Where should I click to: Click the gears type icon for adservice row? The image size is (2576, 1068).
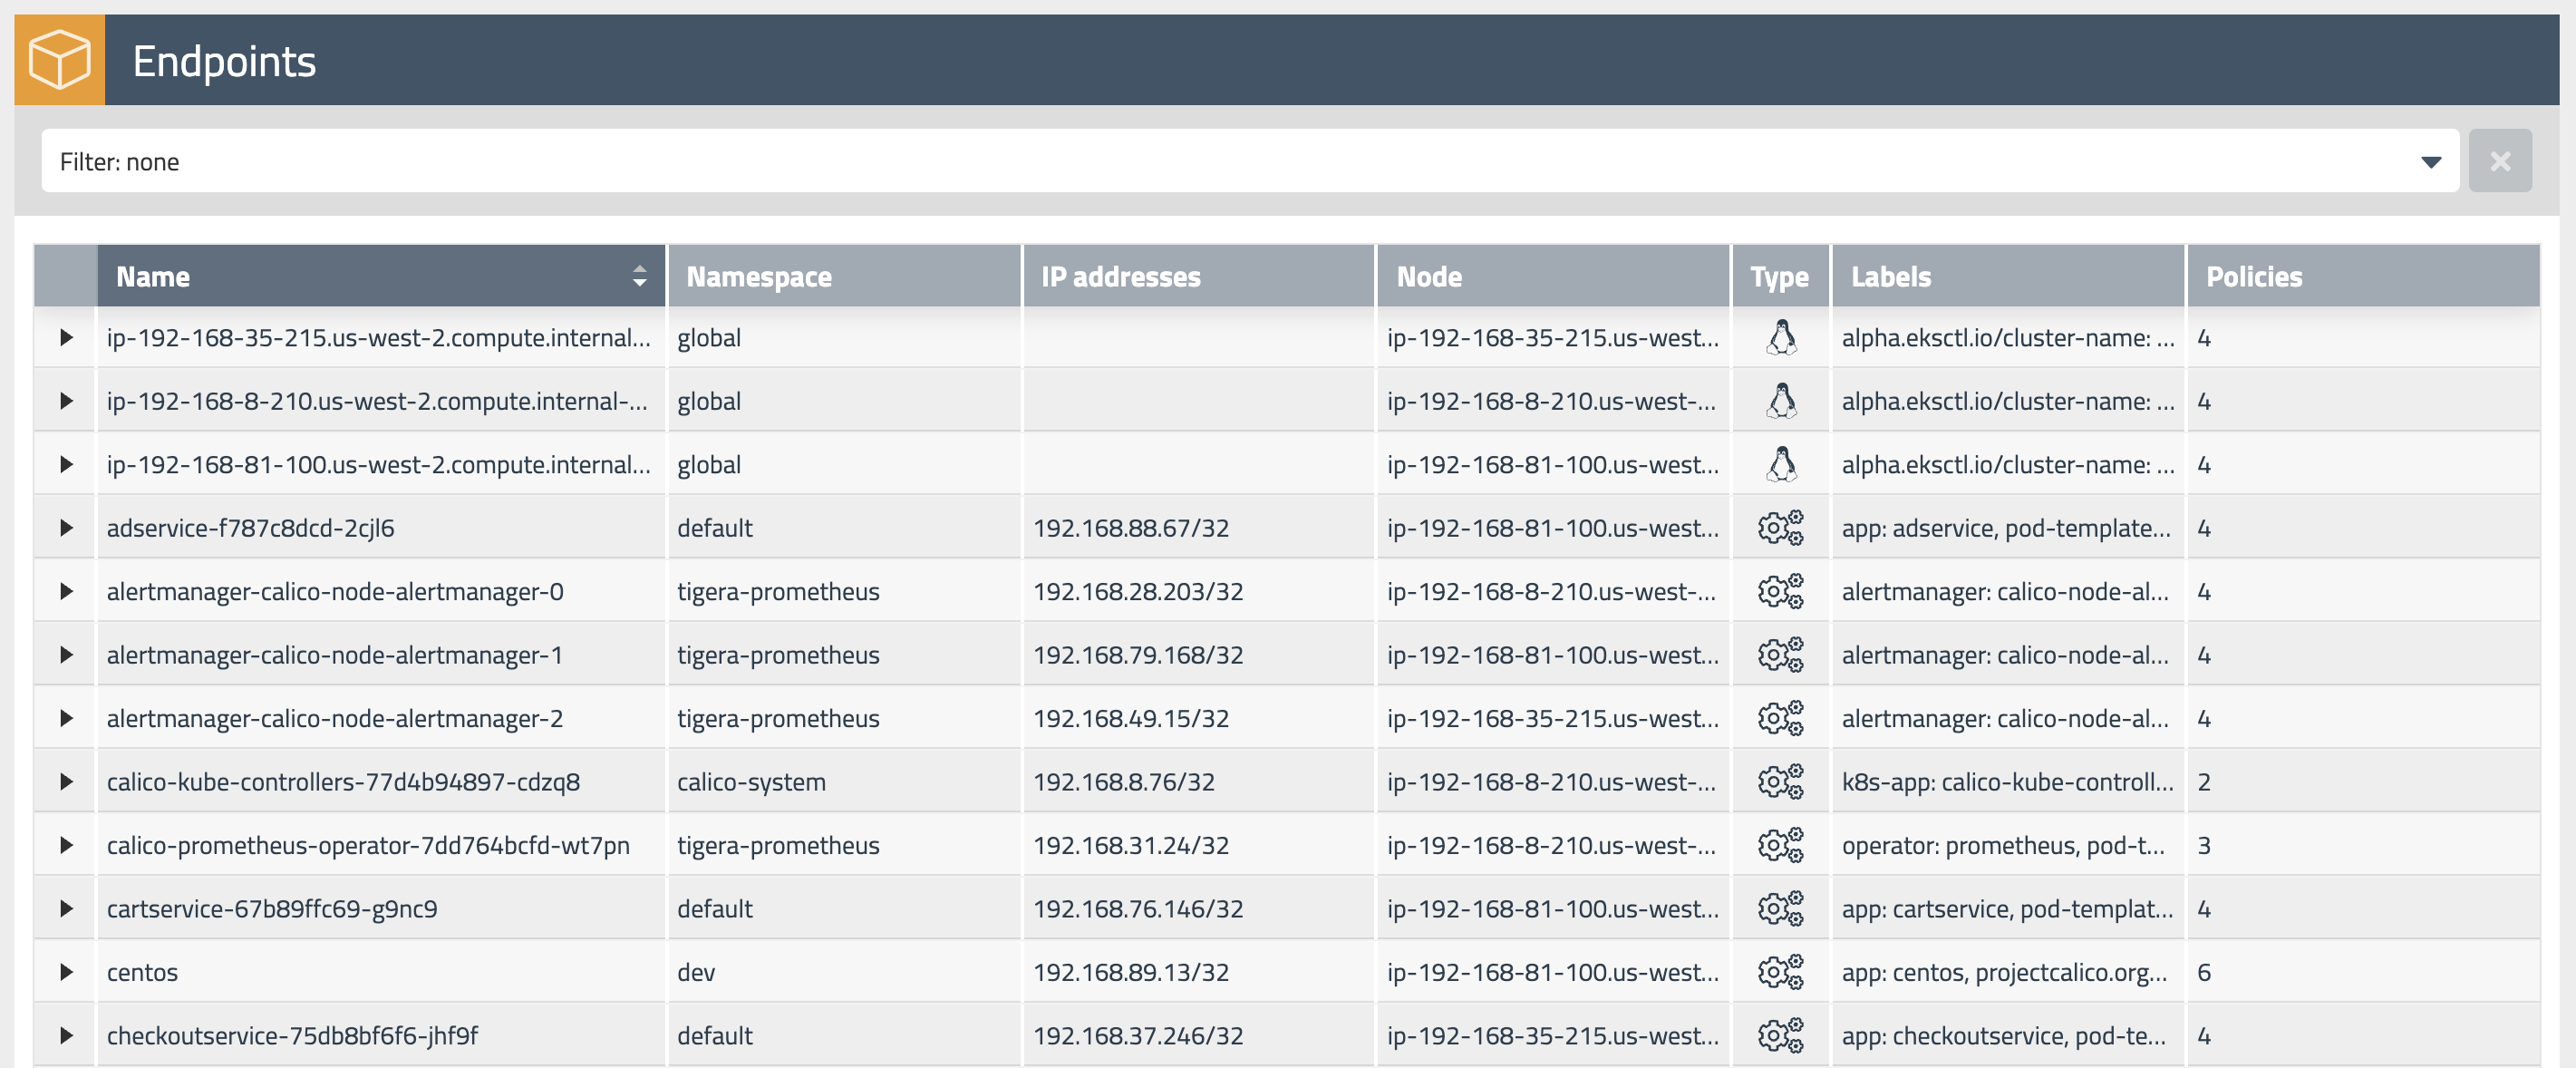tap(1780, 528)
